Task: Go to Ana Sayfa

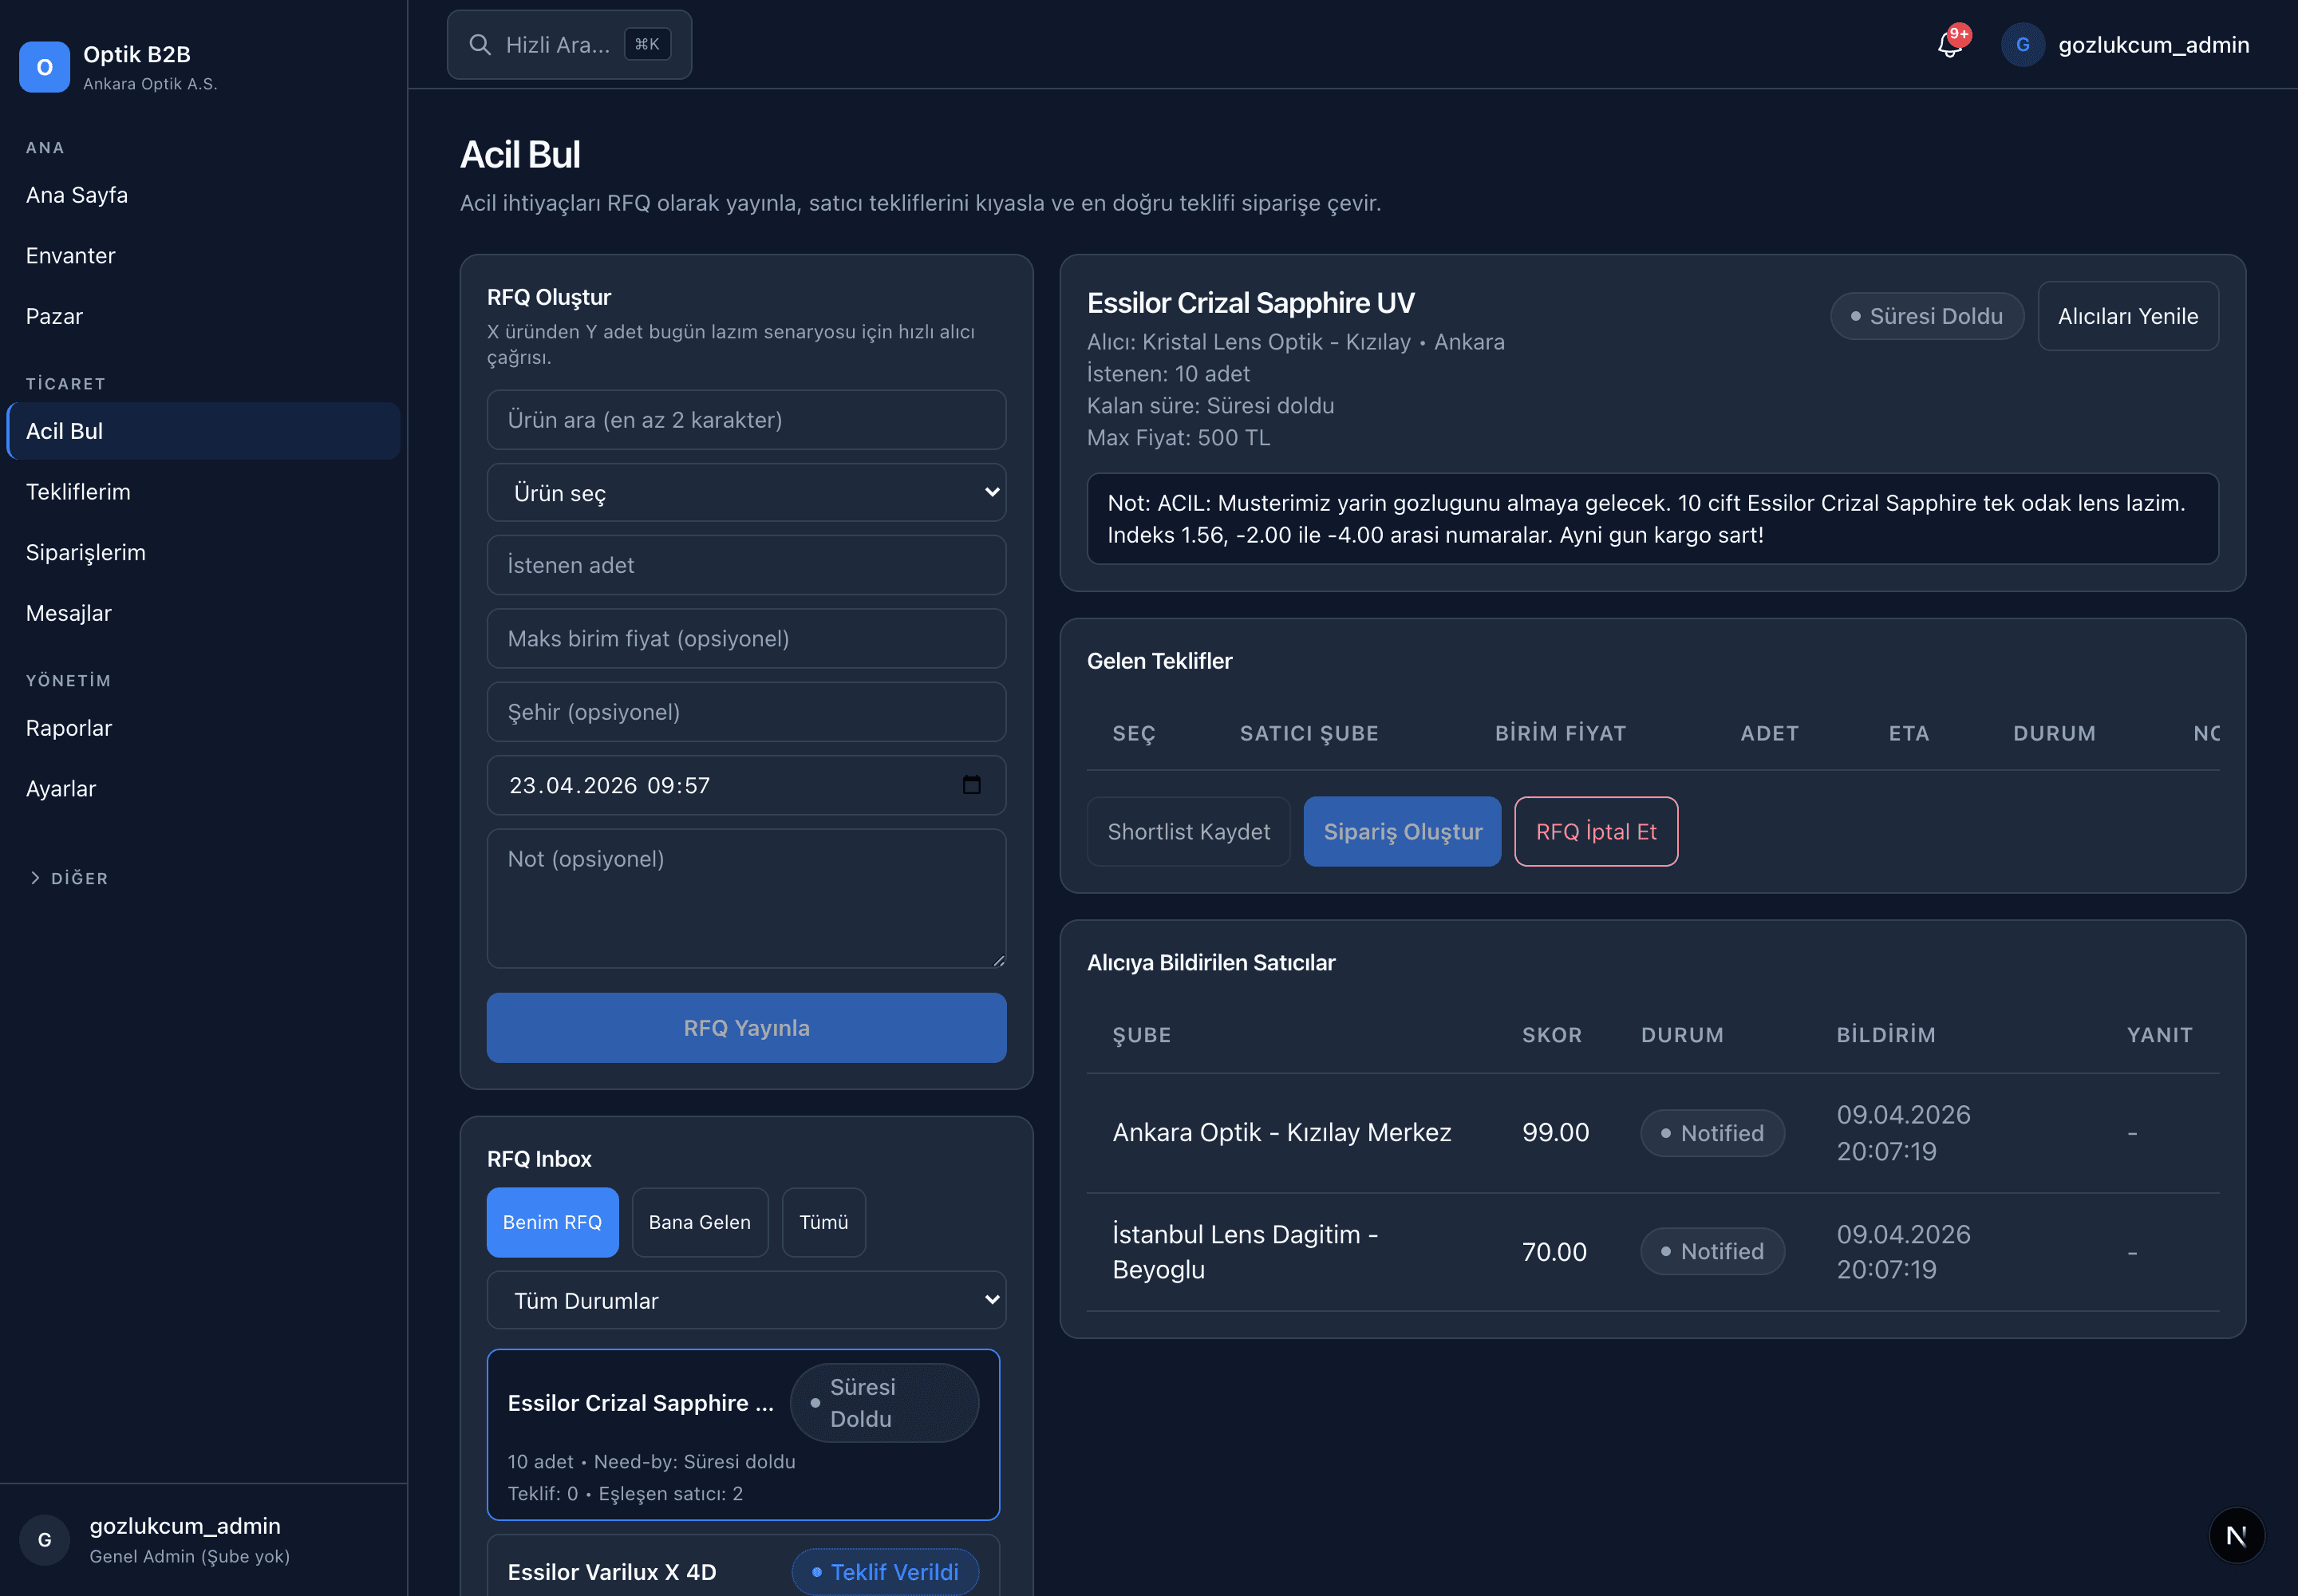Action: tap(203, 195)
